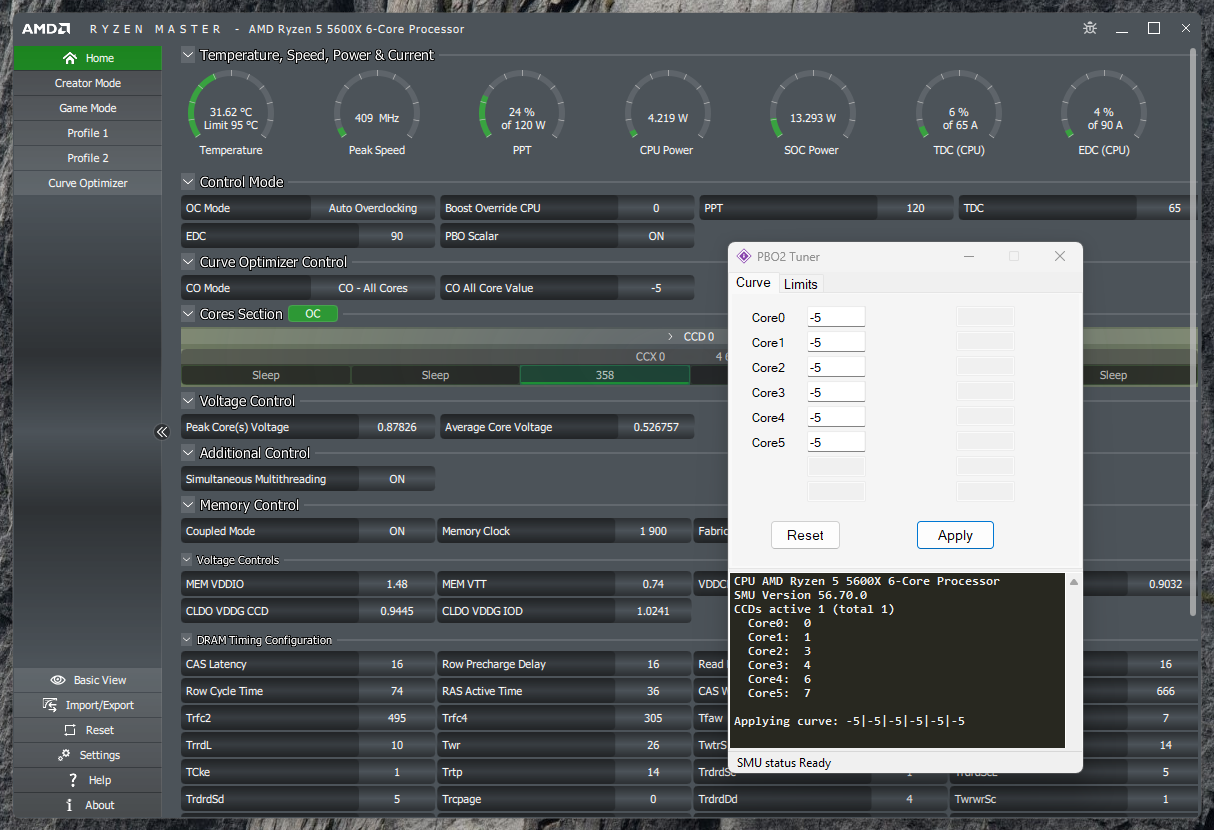Click the Core1 offset field
Screen dimensions: 1214x830
(836, 342)
